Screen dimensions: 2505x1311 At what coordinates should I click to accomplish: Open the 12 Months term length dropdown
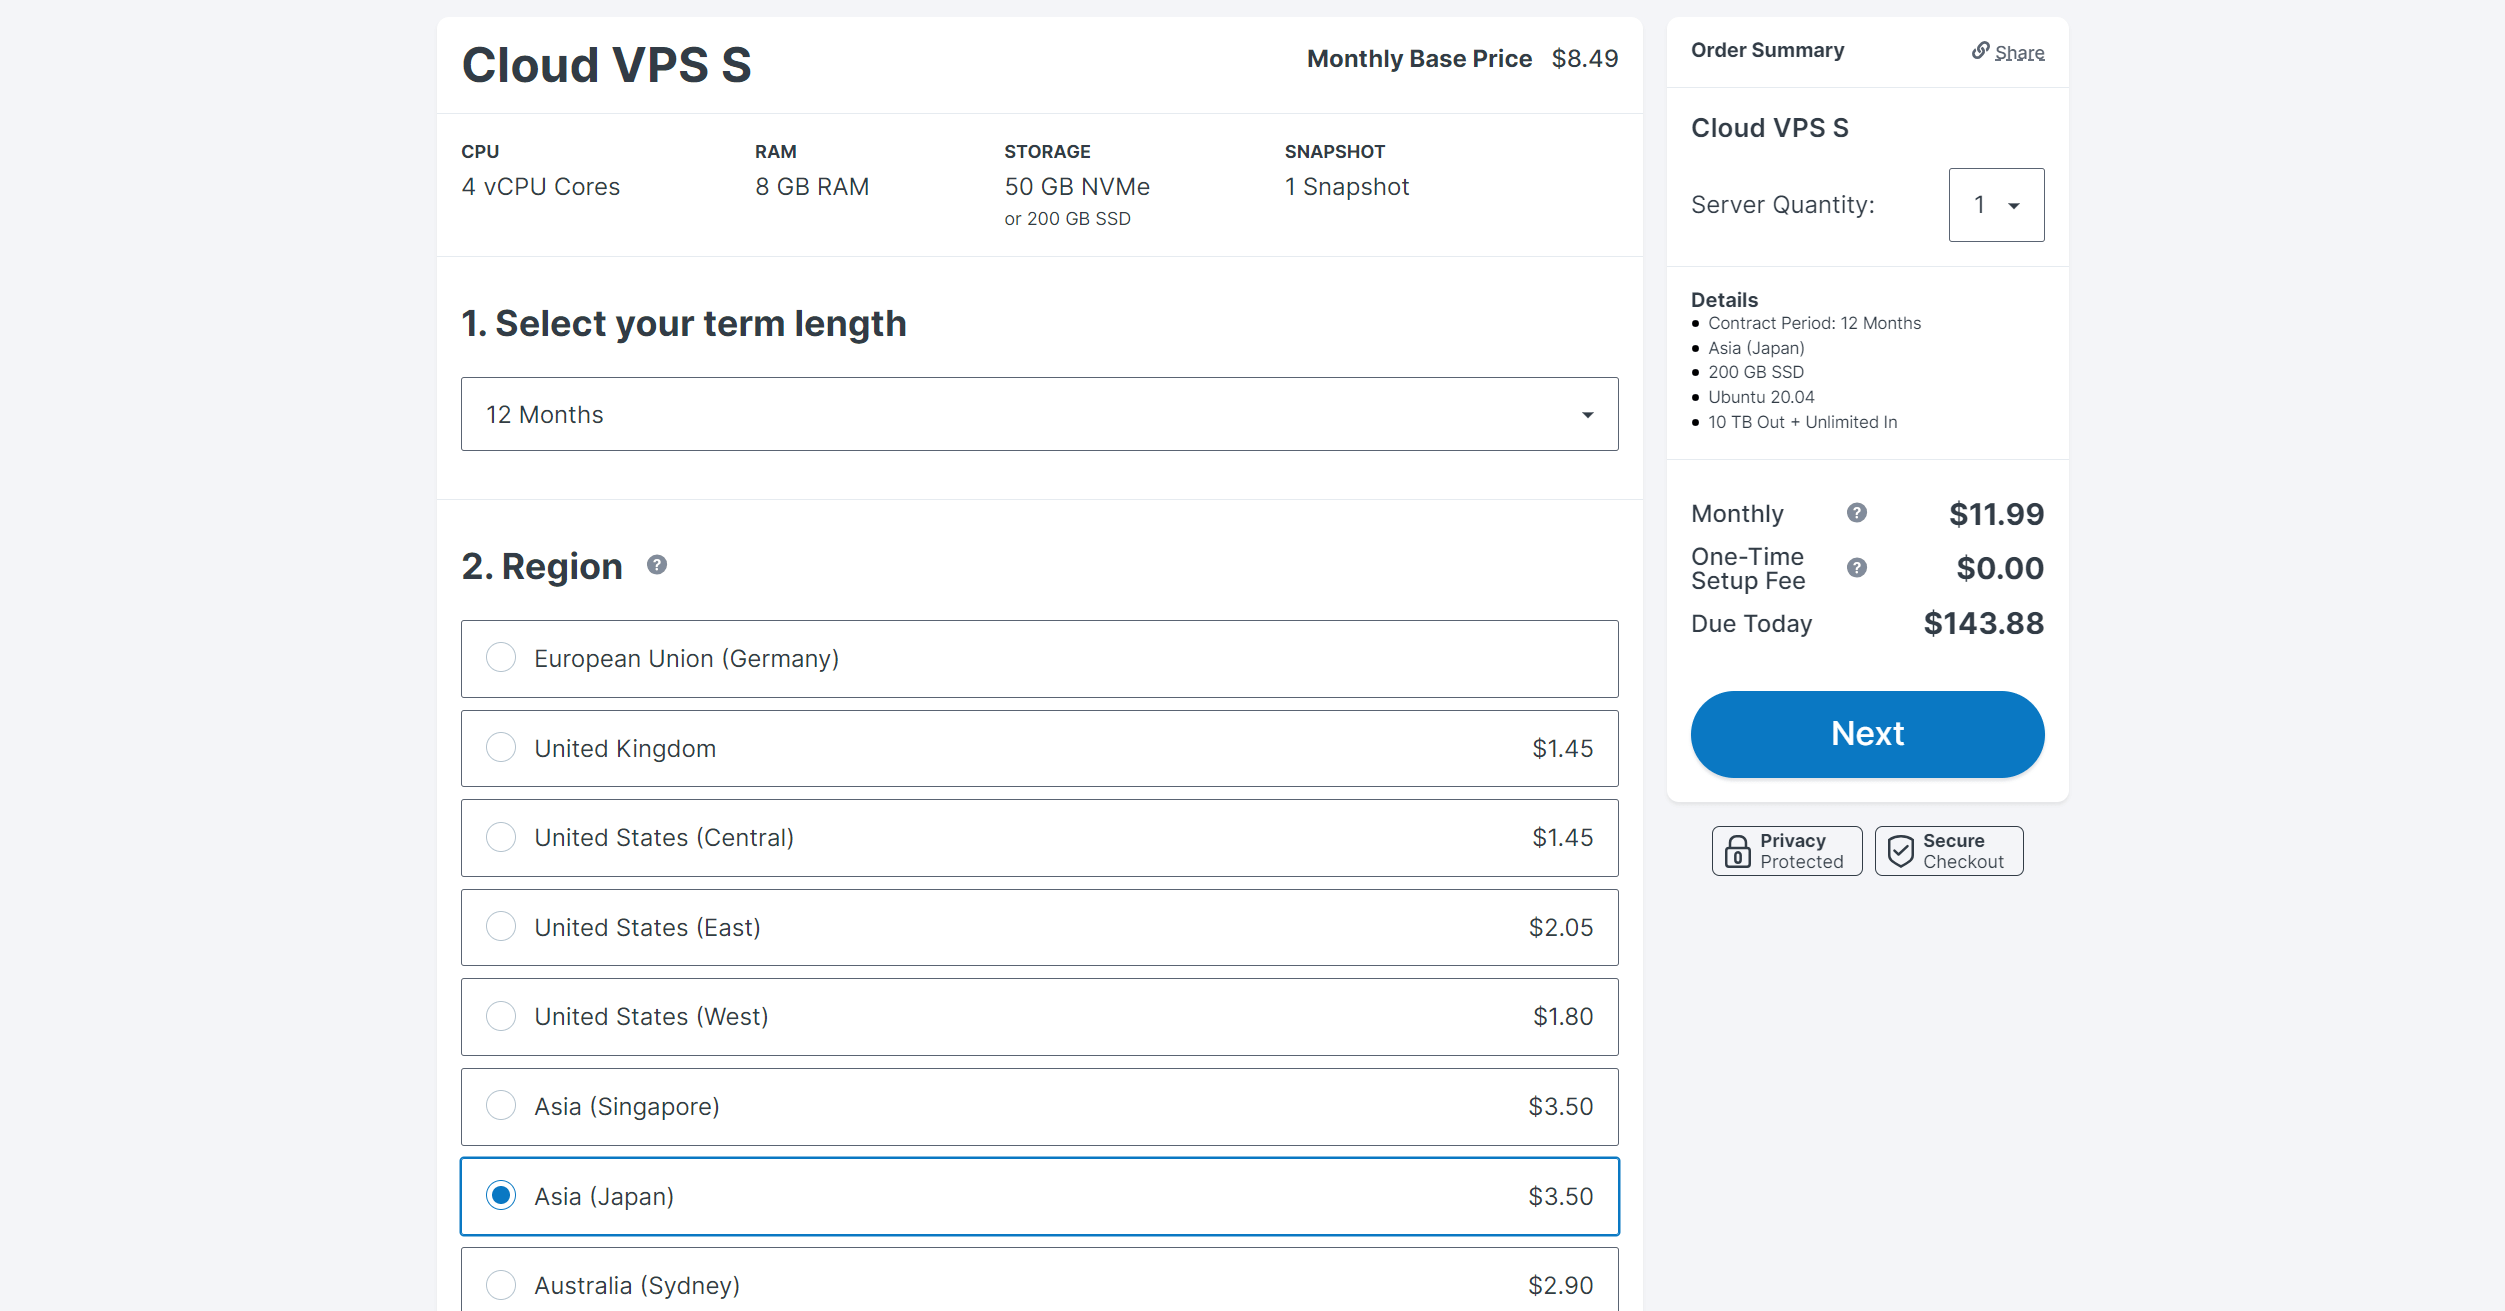[1040, 414]
